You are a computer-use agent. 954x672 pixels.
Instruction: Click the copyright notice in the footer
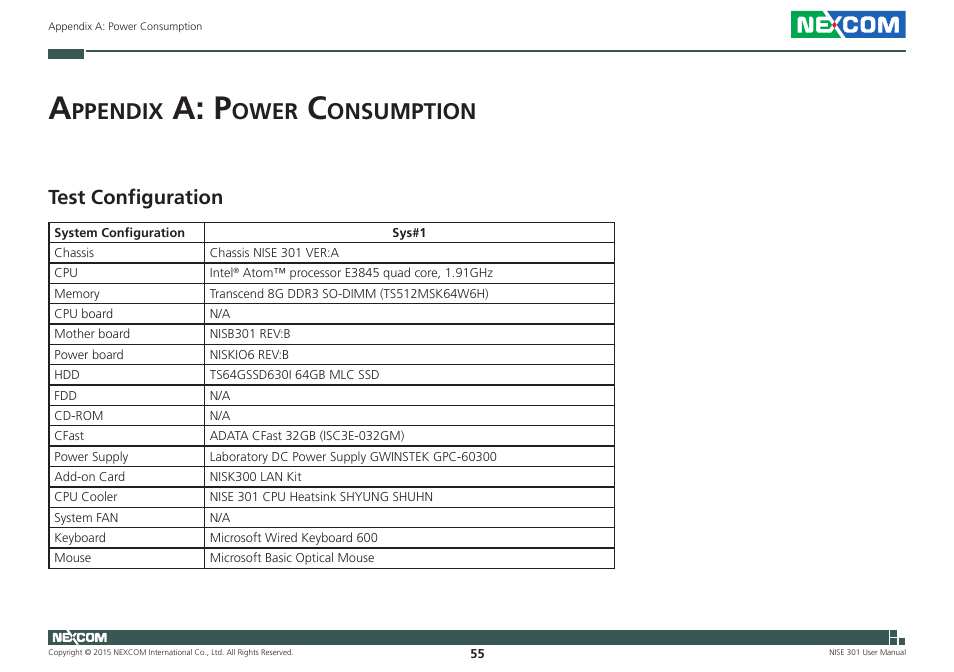pos(170,652)
